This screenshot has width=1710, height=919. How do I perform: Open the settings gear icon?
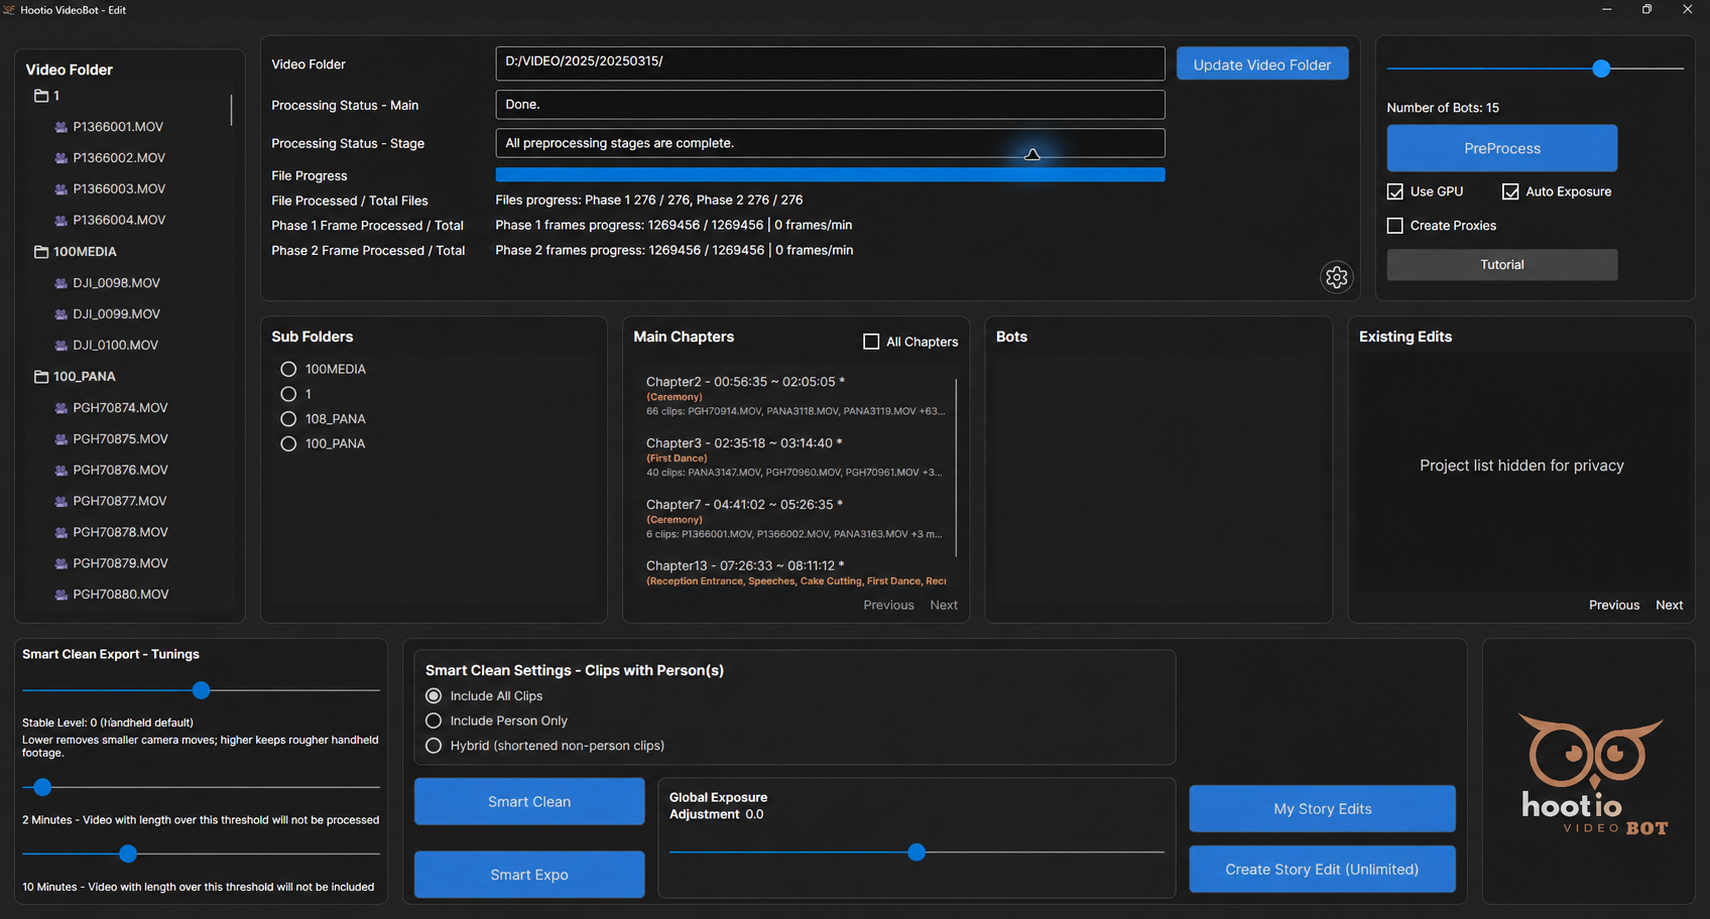tap(1337, 277)
